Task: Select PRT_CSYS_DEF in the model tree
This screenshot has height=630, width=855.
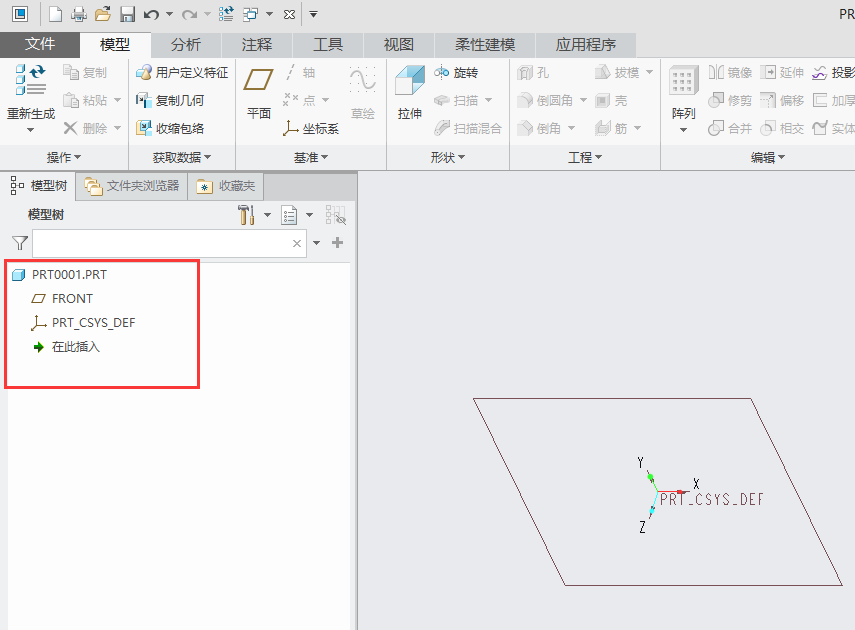Action: [x=83, y=322]
